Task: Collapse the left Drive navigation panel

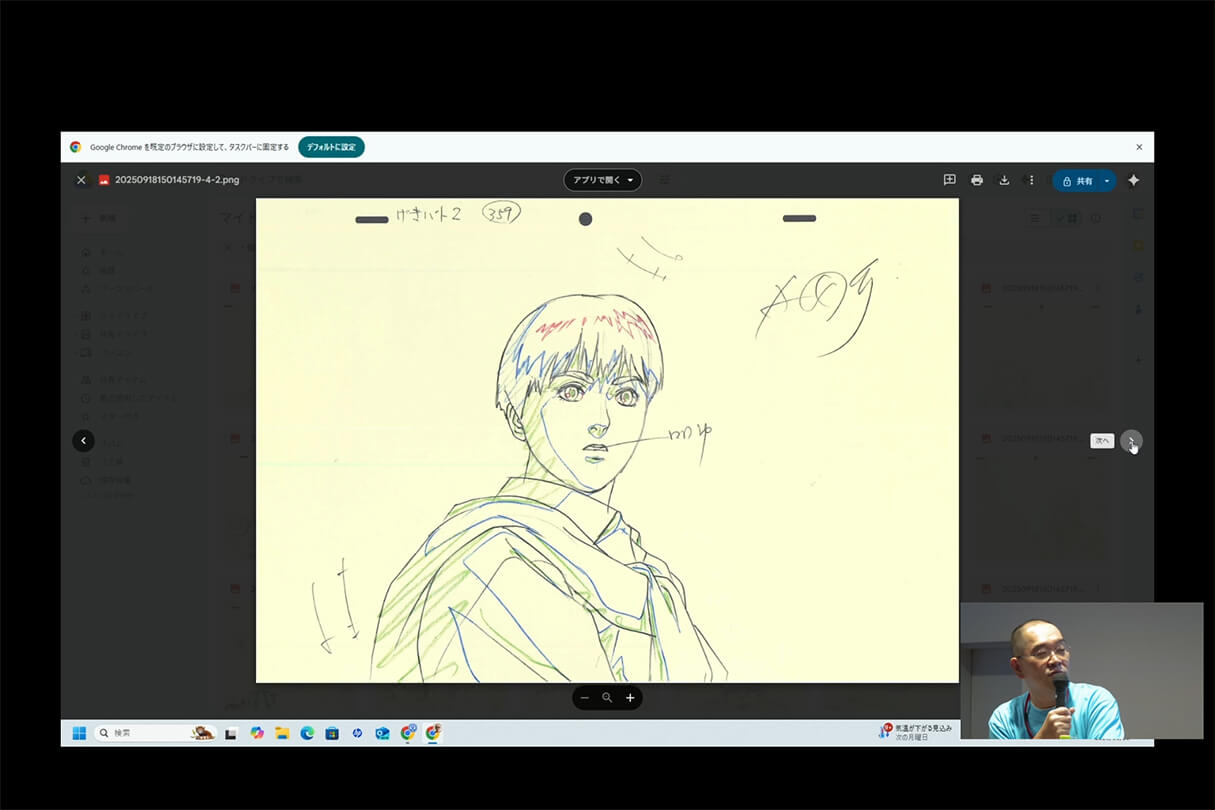Action: (83, 440)
